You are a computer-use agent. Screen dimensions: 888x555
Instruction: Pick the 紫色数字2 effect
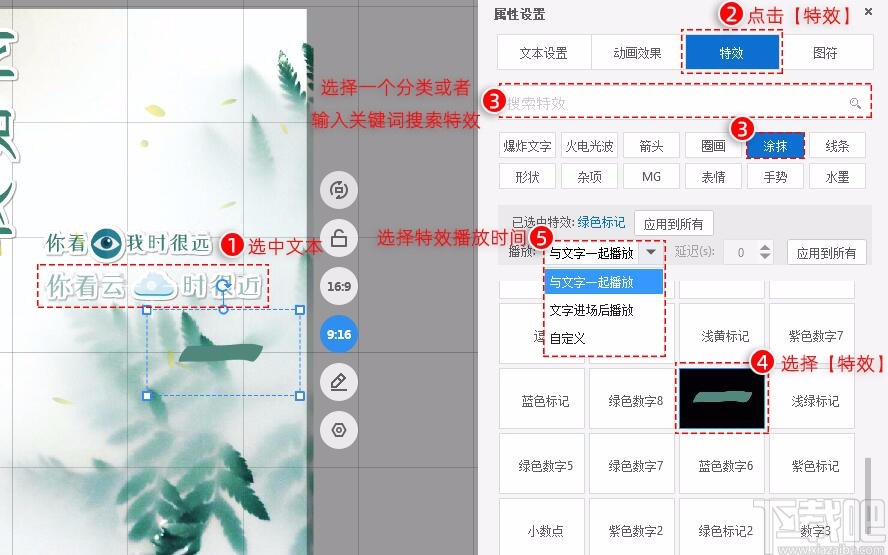coord(631,527)
